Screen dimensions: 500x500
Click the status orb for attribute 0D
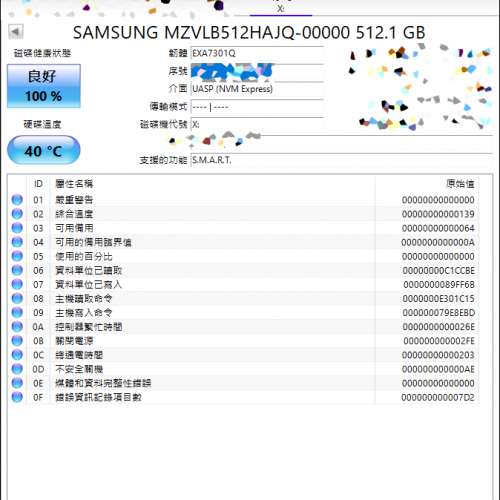pyautogui.click(x=17, y=369)
